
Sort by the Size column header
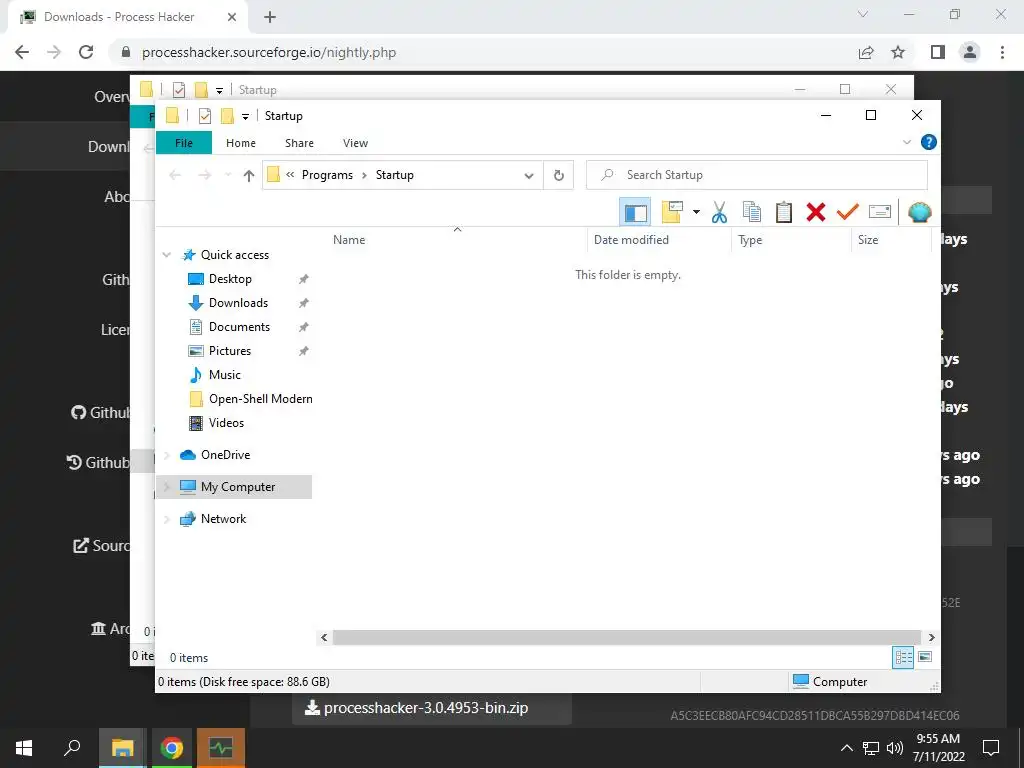click(867, 240)
